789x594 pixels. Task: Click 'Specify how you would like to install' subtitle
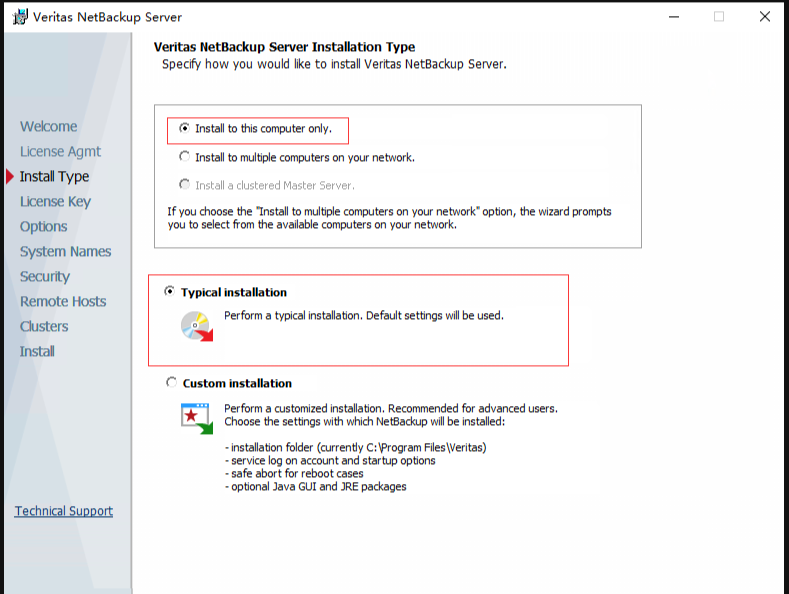334,64
